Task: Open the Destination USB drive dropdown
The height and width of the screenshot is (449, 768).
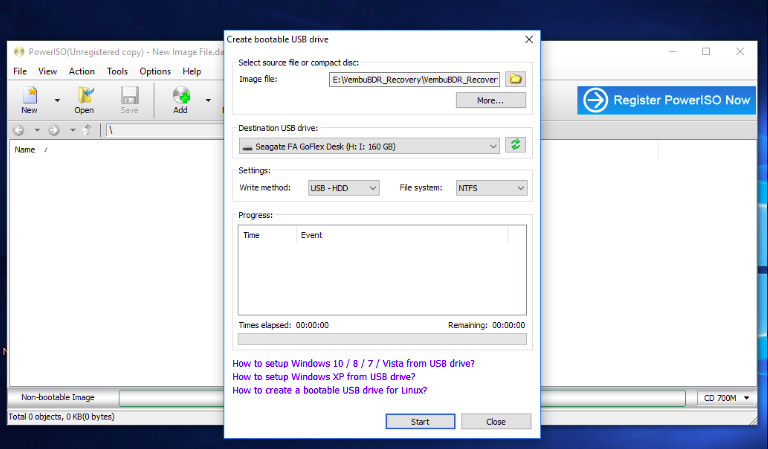Action: (x=369, y=146)
